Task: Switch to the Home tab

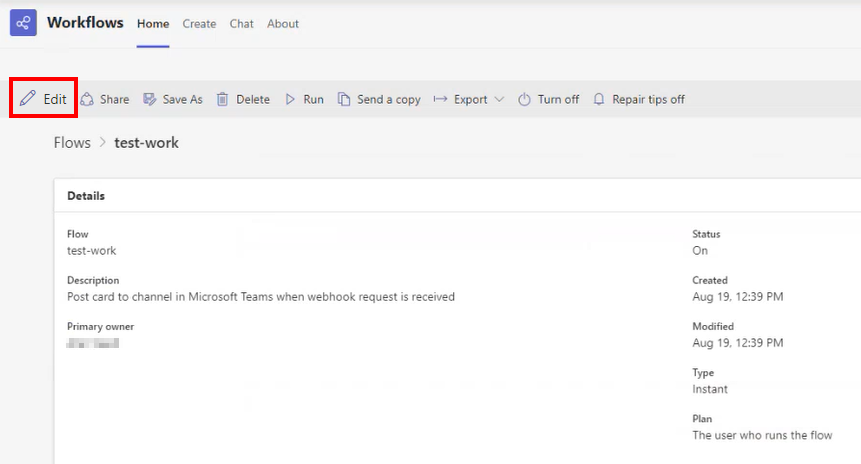Action: point(153,24)
